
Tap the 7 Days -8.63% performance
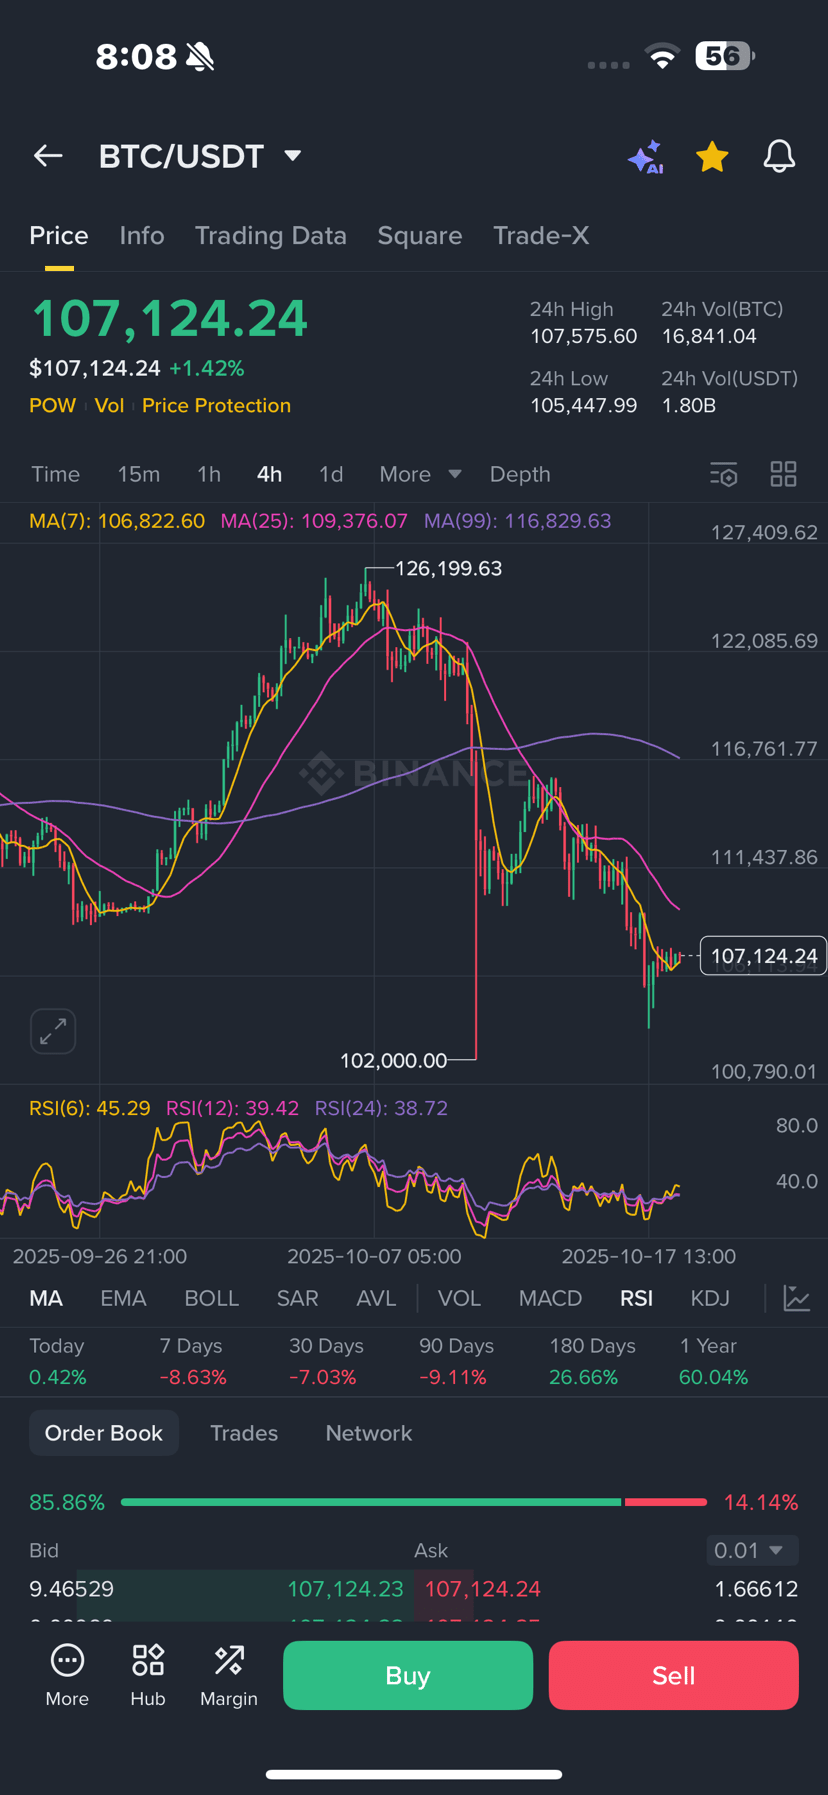click(x=193, y=1361)
